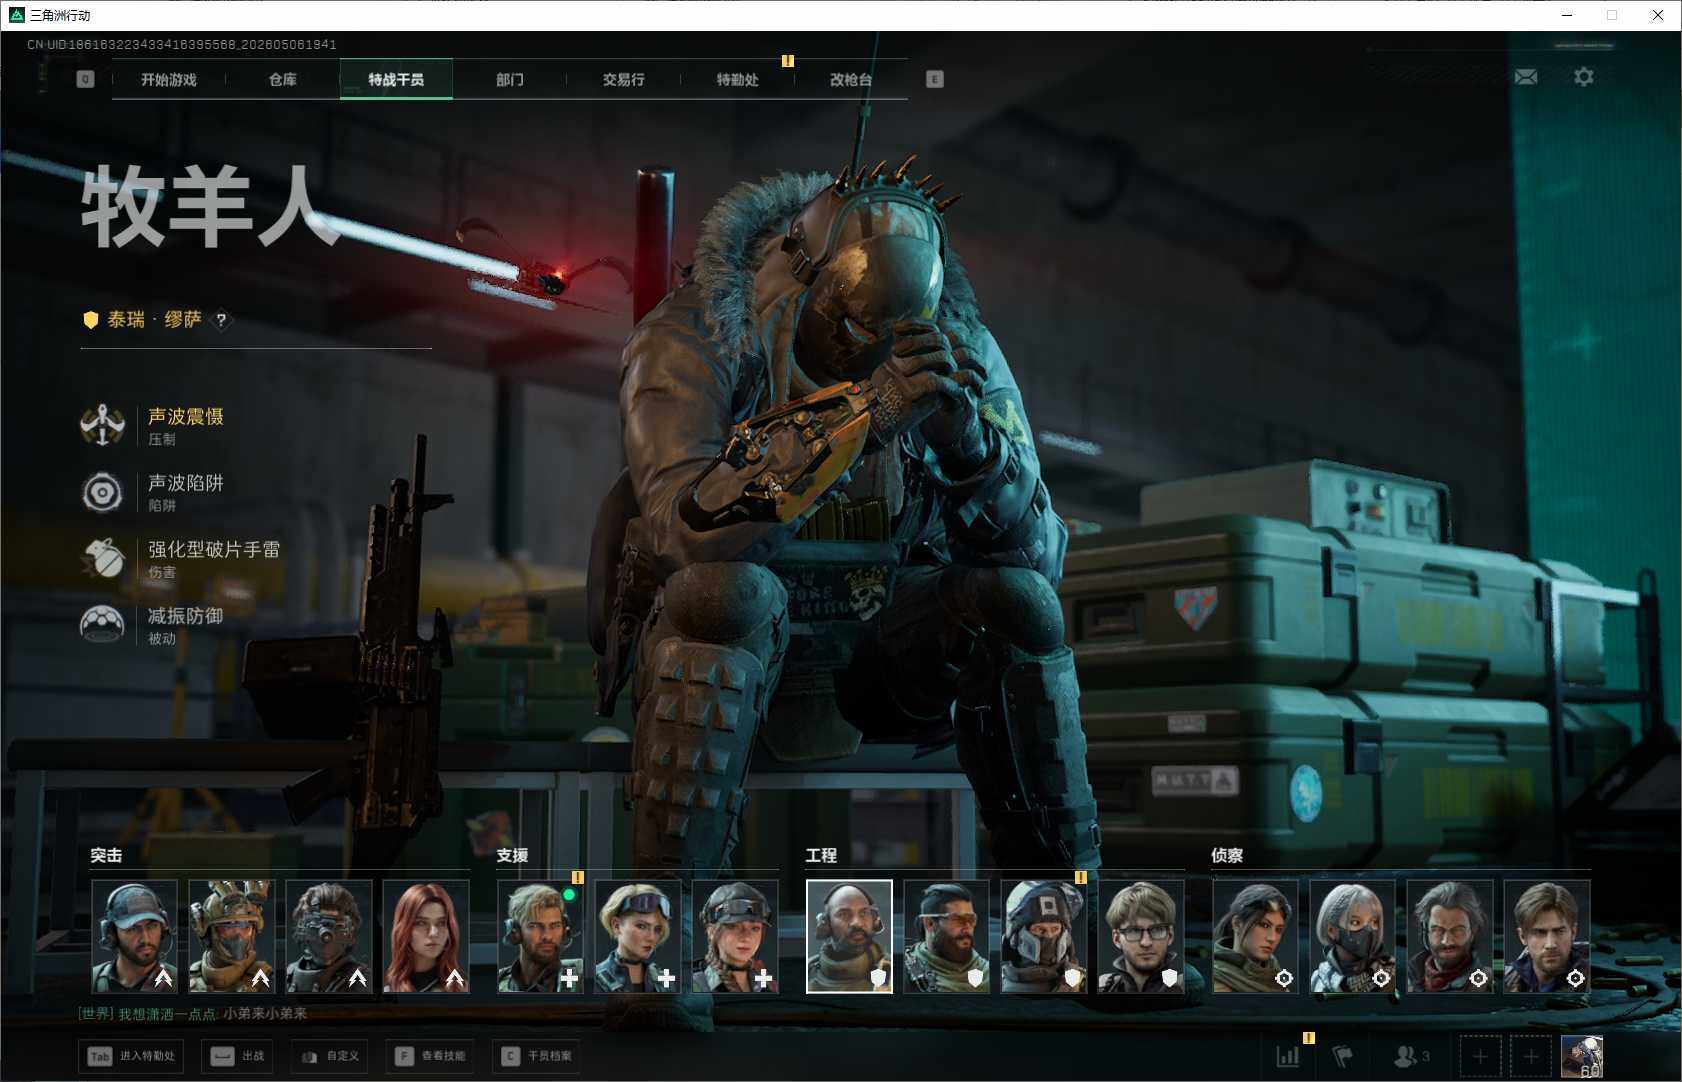
Task: Select the 特战干员 tab
Action: [x=396, y=79]
